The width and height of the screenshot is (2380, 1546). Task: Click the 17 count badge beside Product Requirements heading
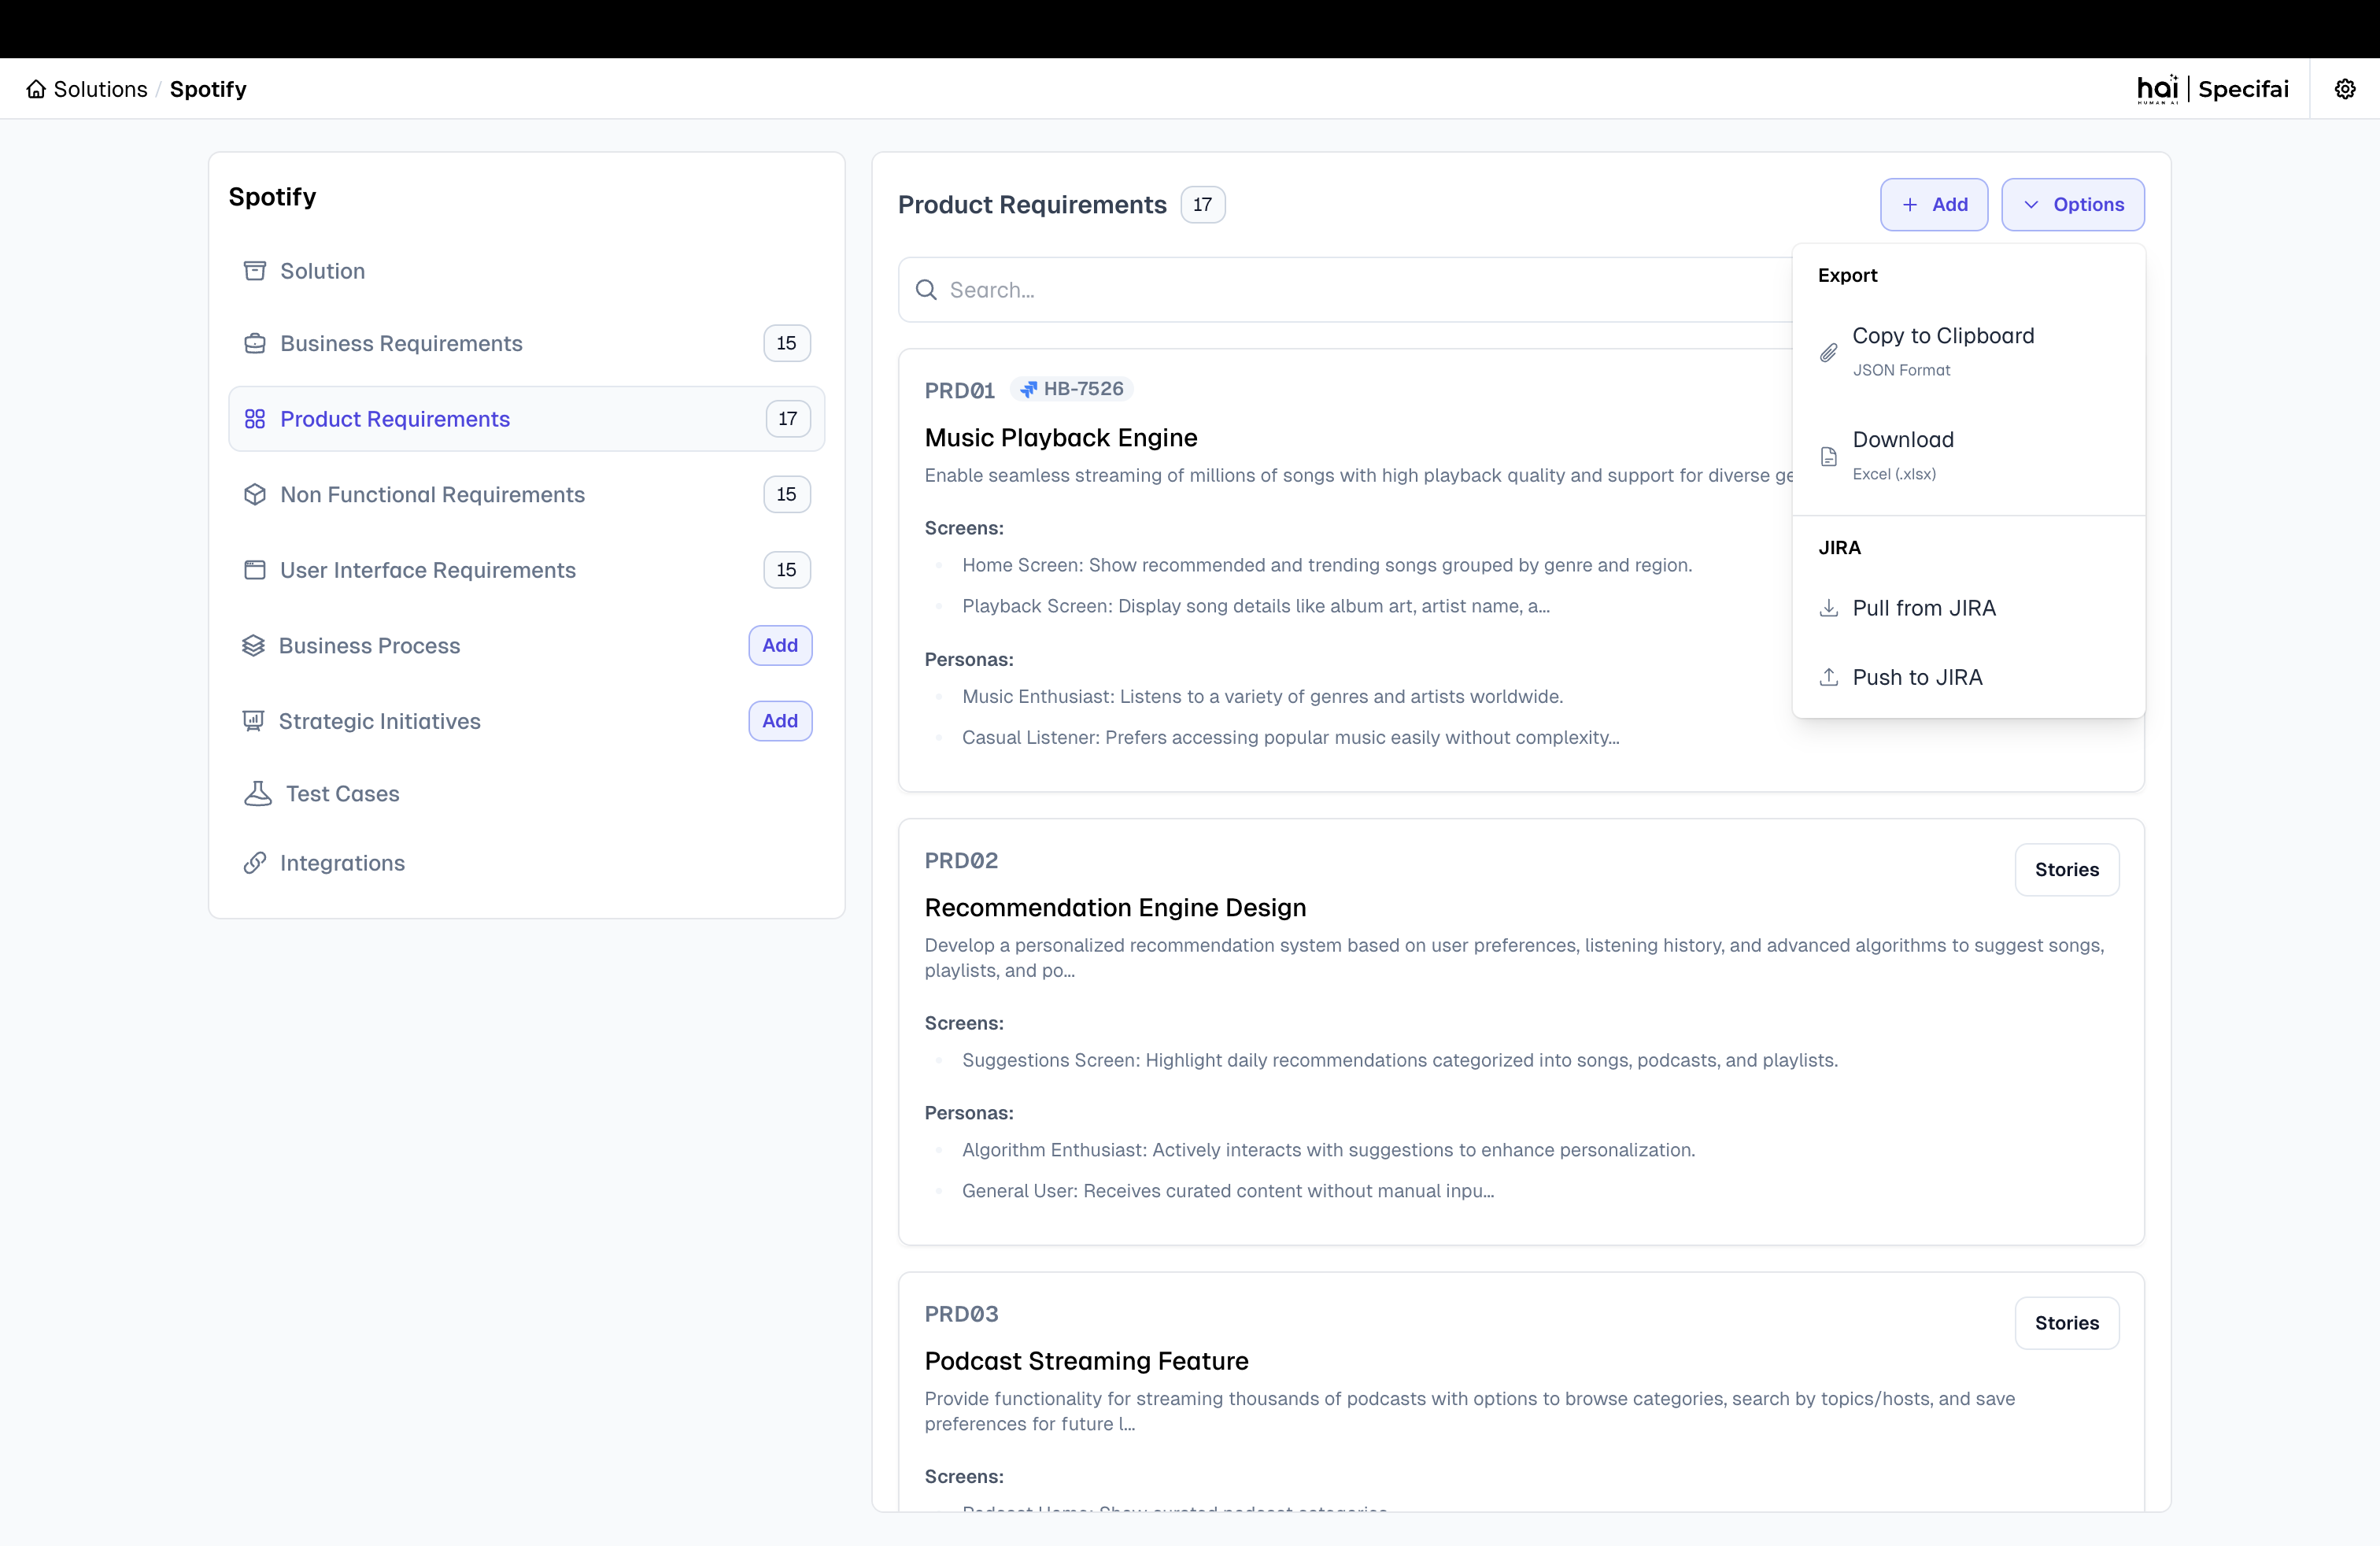pos(1203,205)
